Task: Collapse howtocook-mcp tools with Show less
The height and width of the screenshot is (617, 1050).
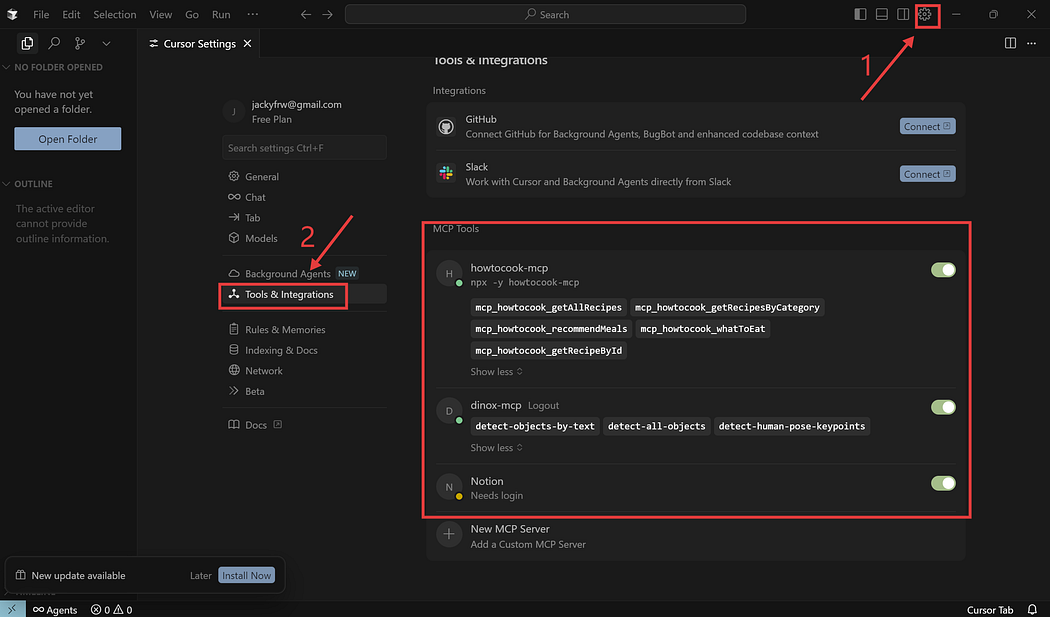Action: pyautogui.click(x=496, y=372)
